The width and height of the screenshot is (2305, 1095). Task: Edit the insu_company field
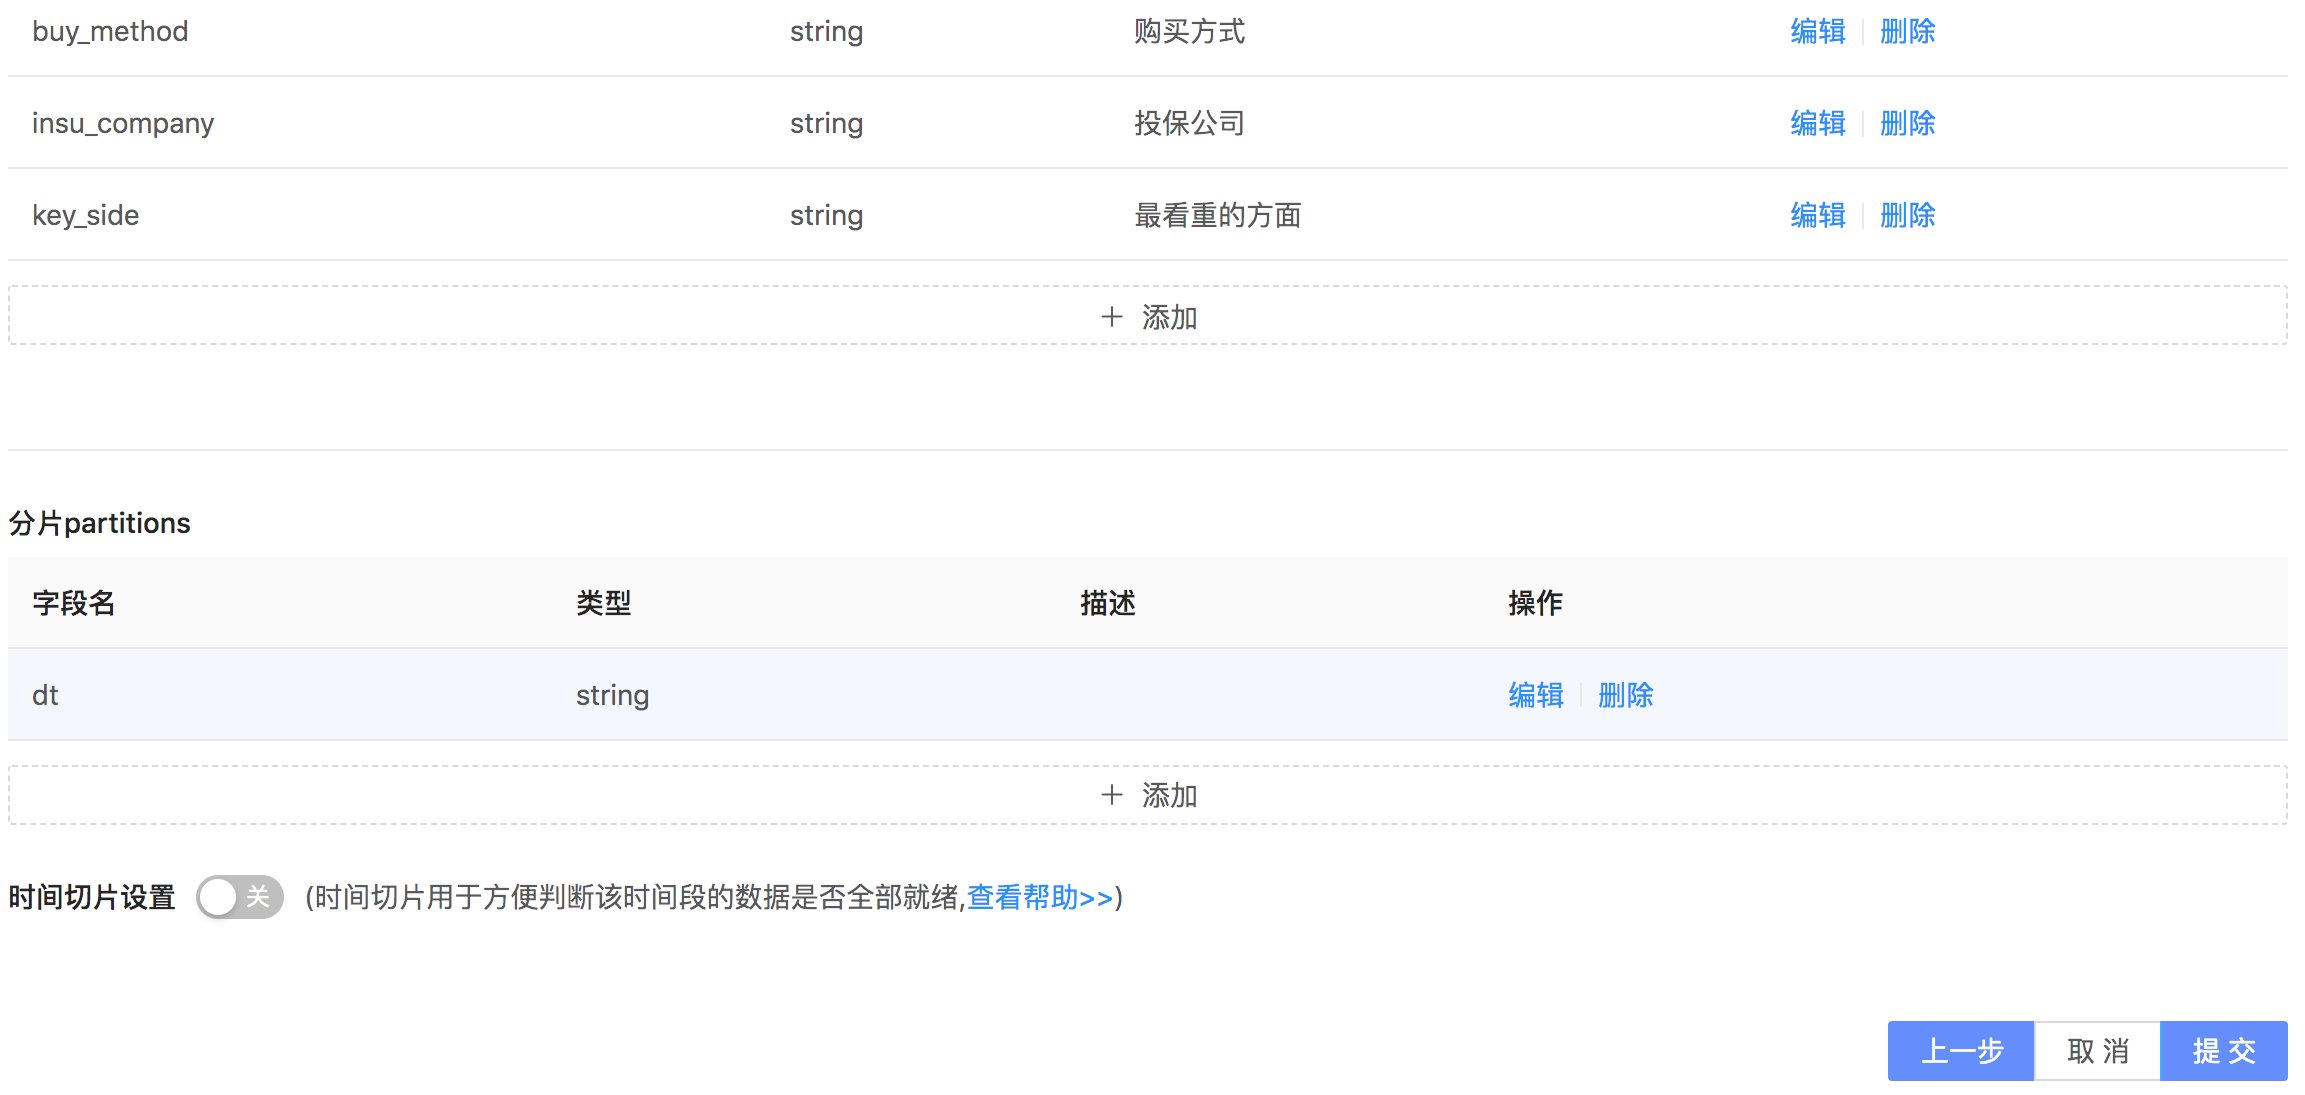point(1817,123)
